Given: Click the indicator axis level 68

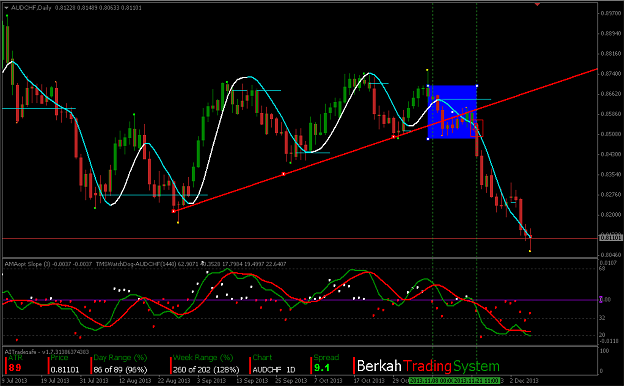Looking at the screenshot, I should tap(602, 268).
